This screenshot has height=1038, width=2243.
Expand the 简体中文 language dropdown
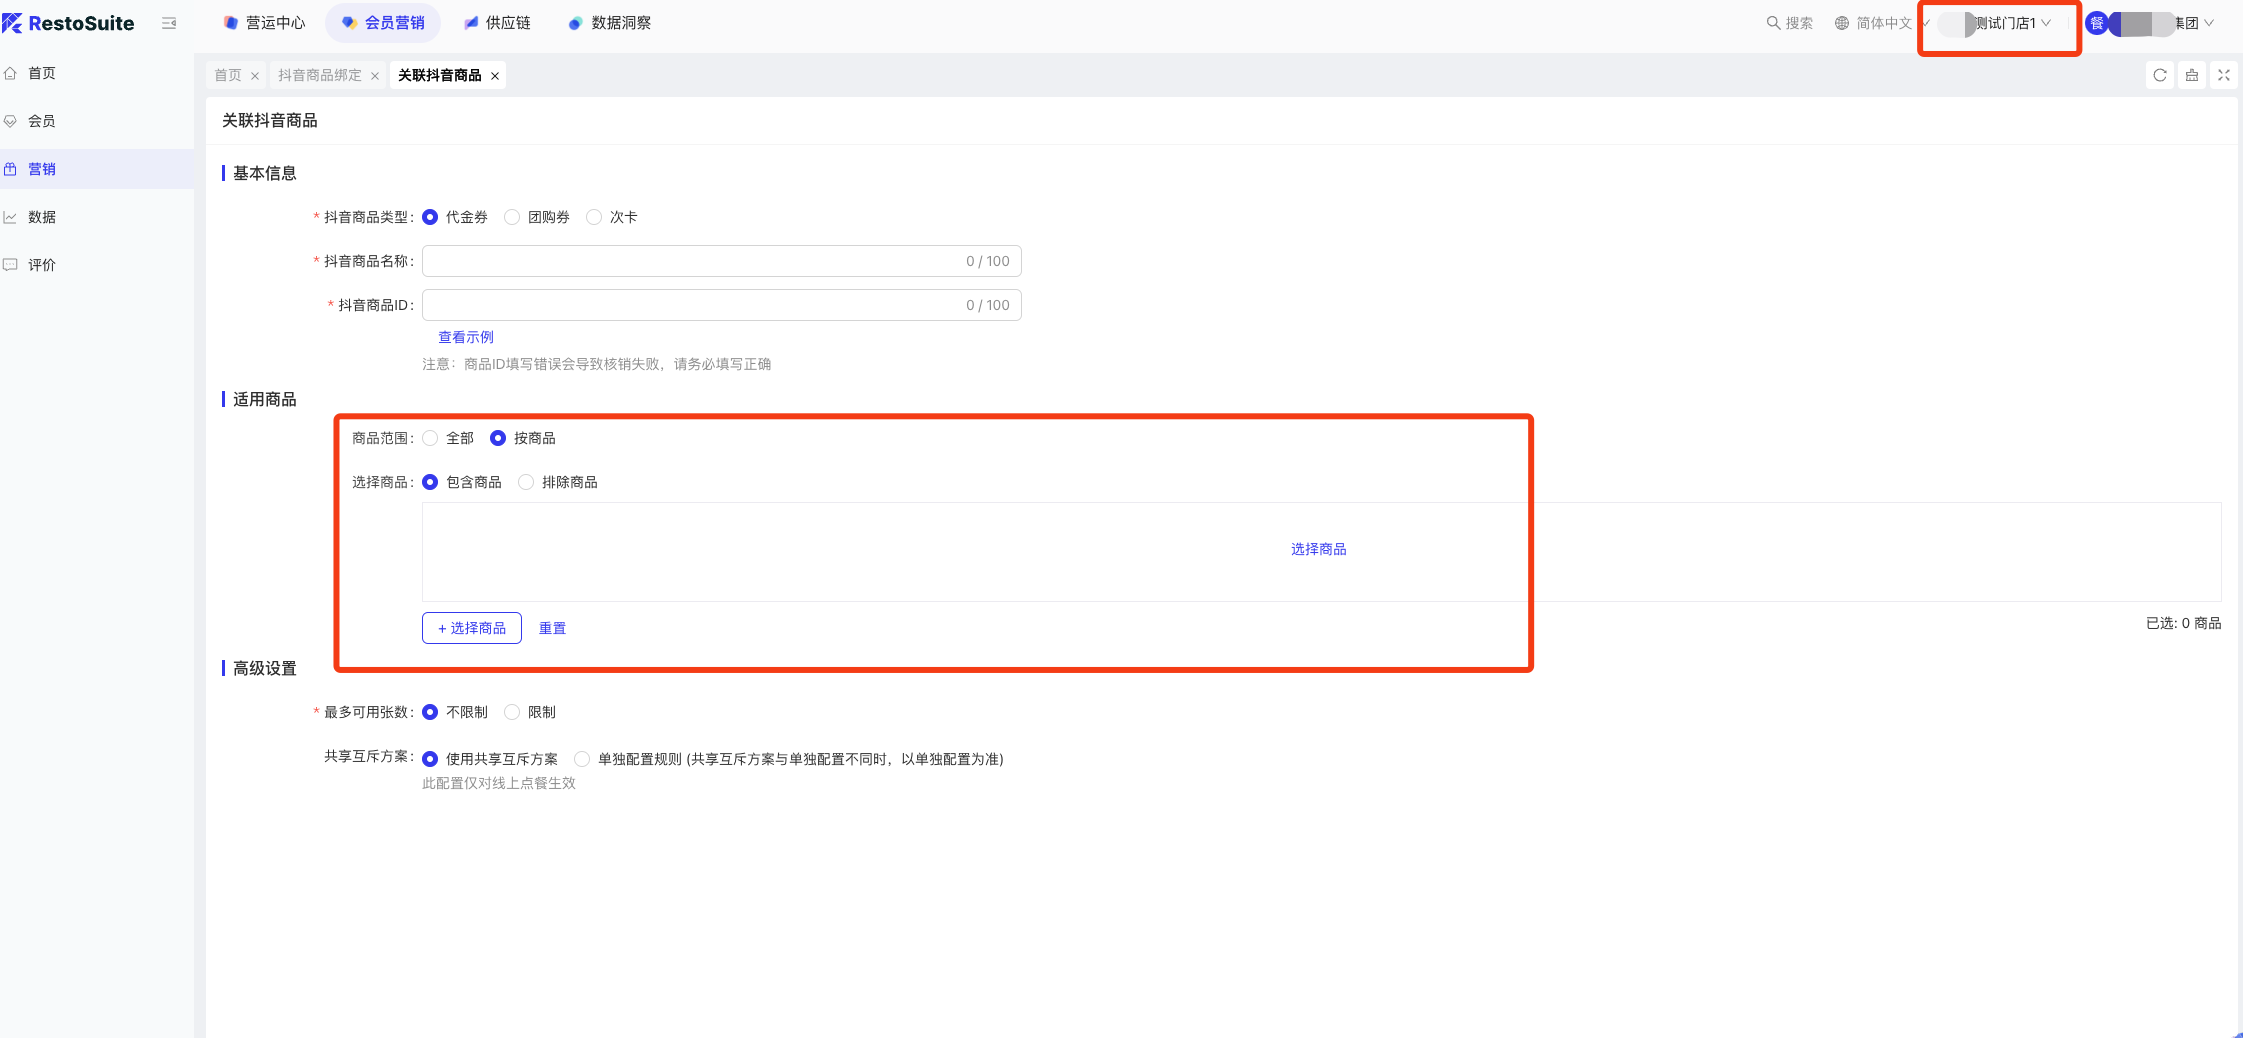(1882, 23)
